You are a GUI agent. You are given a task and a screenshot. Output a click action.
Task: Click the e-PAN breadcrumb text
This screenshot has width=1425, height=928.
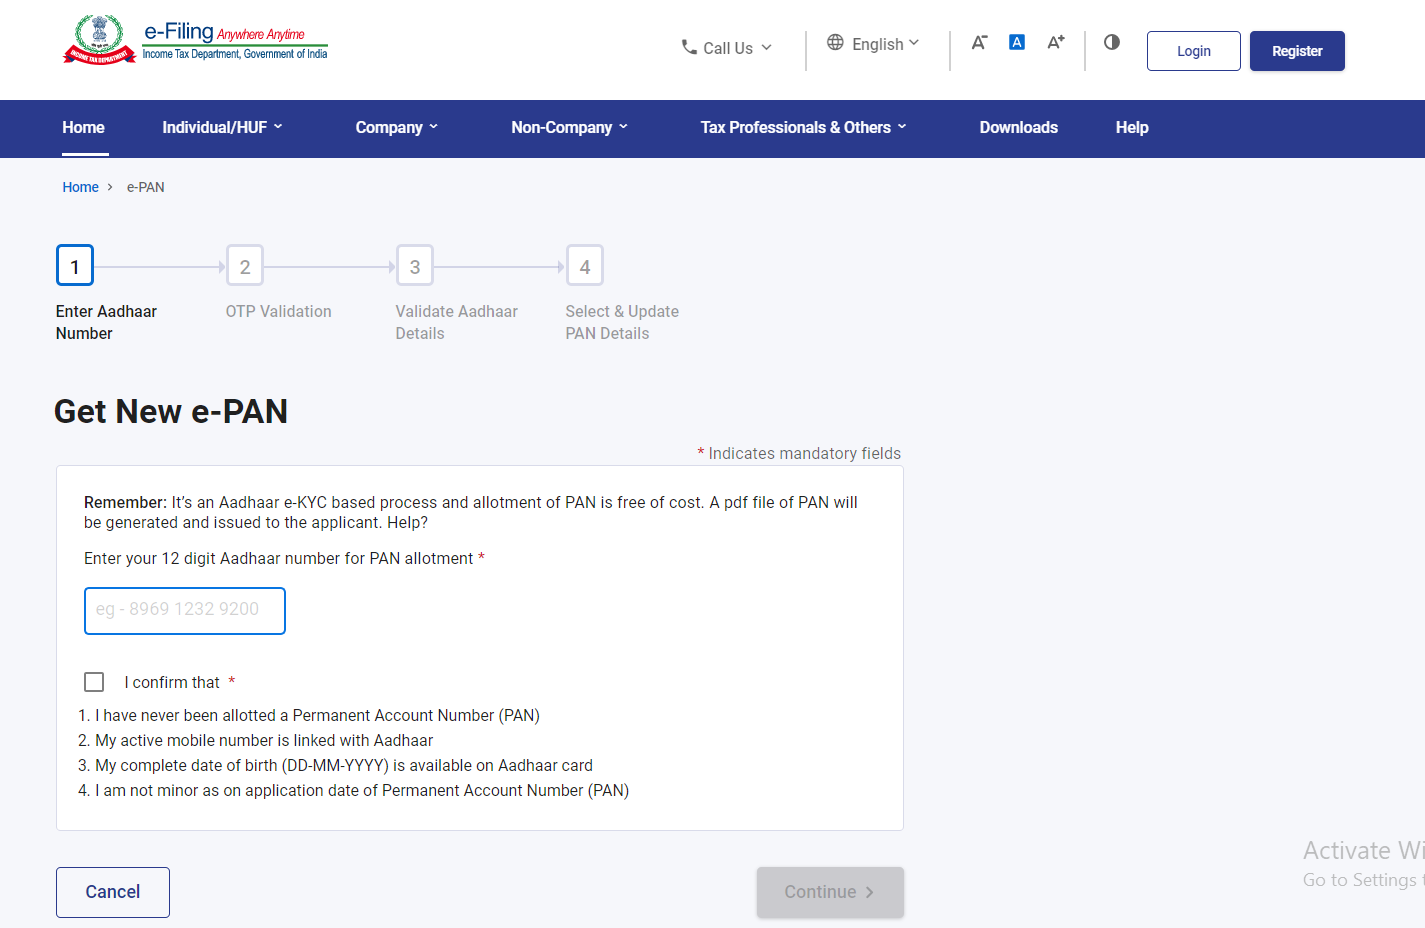(146, 187)
